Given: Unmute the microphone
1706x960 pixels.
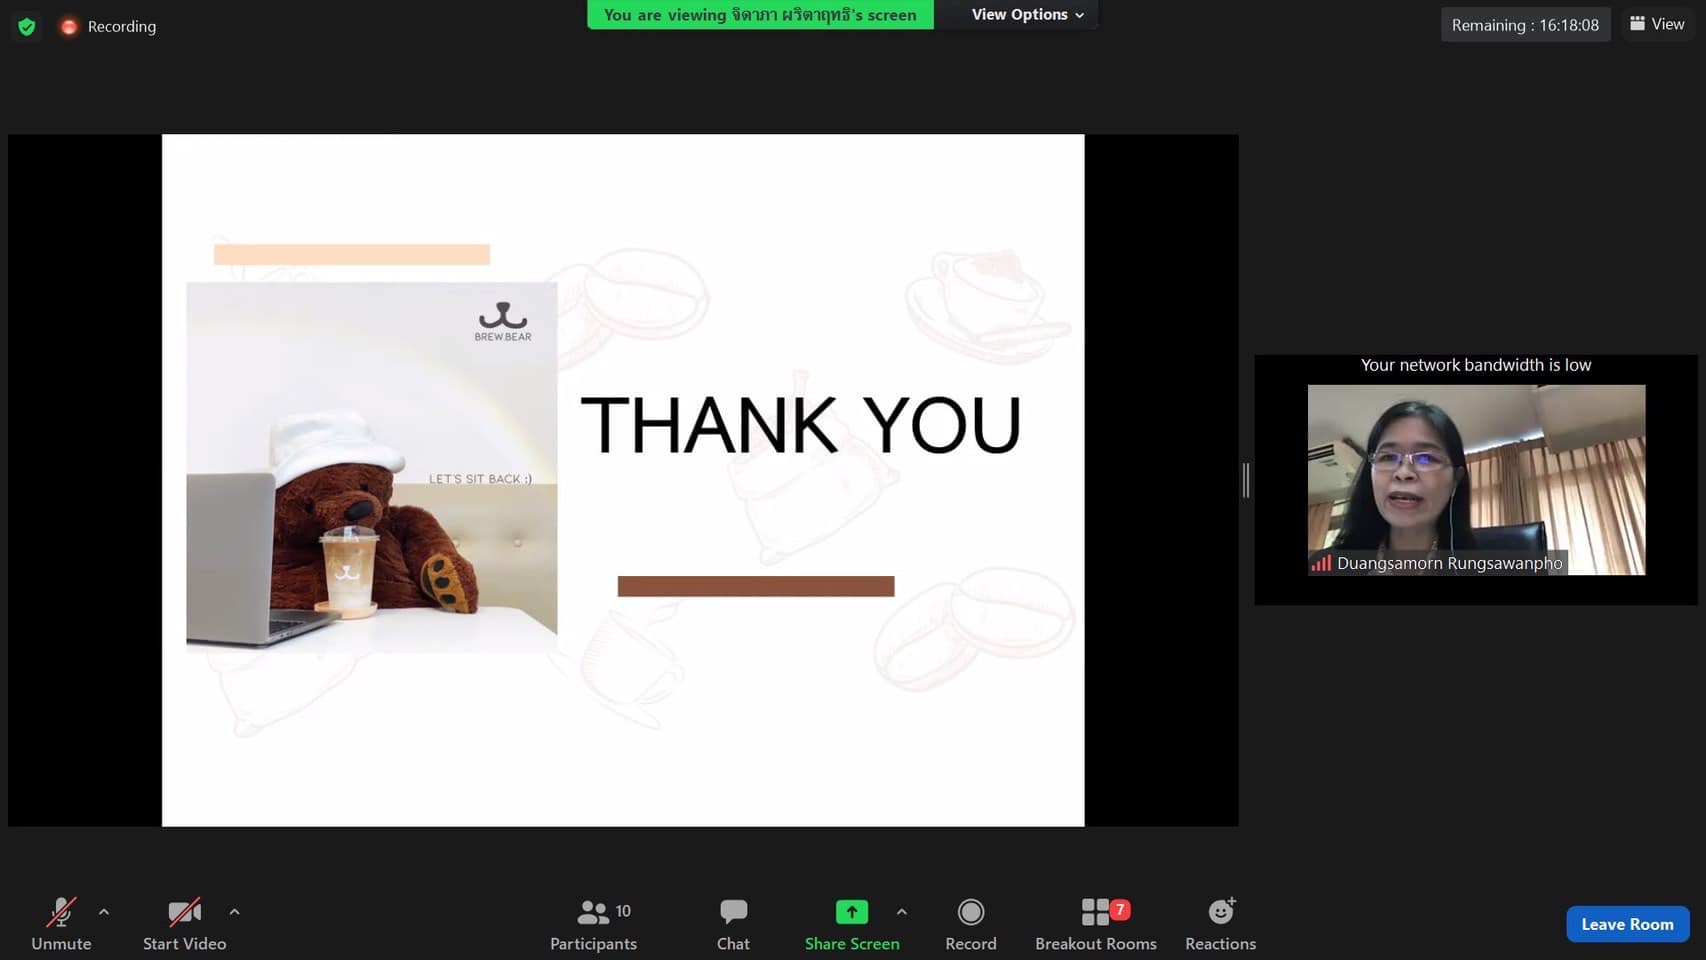Looking at the screenshot, I should point(61,923).
